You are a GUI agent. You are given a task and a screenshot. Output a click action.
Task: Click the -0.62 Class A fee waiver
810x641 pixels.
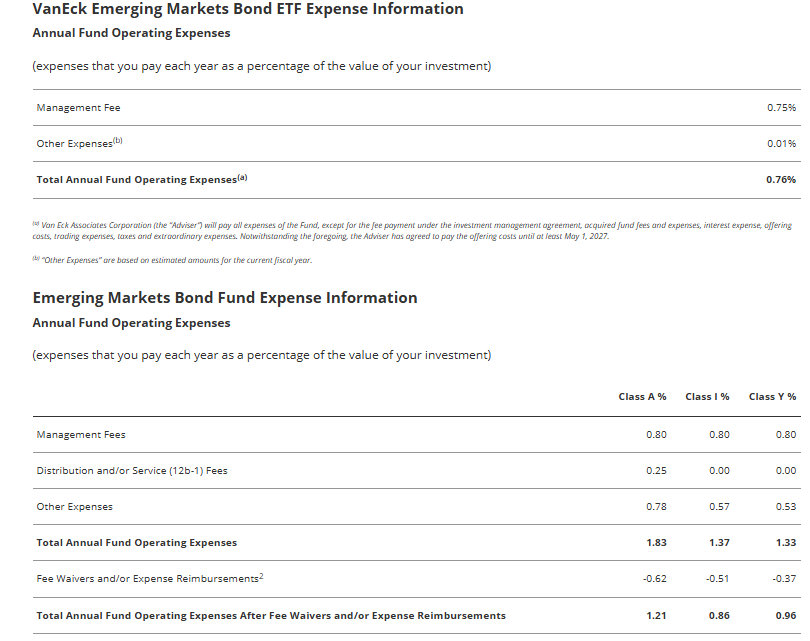[655, 579]
